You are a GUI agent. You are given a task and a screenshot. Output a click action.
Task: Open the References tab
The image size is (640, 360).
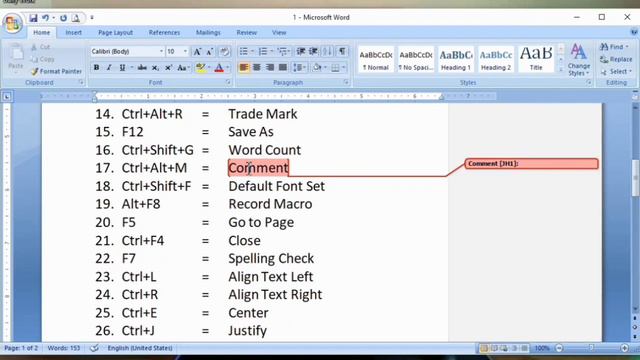(x=164, y=32)
